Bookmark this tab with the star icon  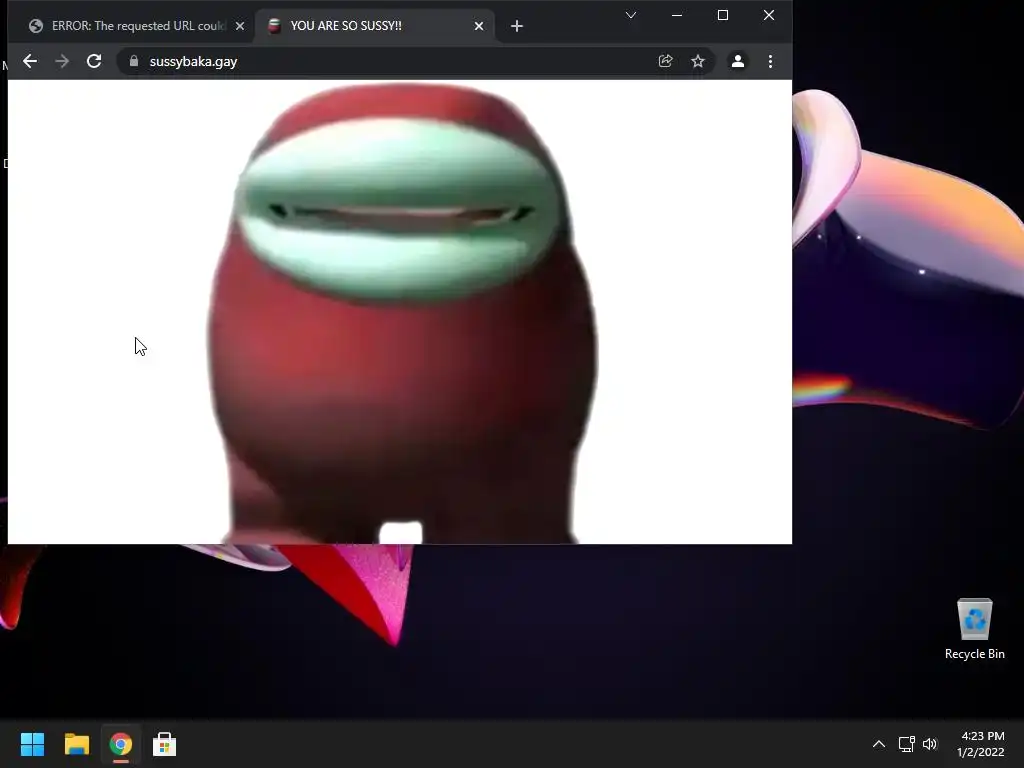[x=697, y=61]
